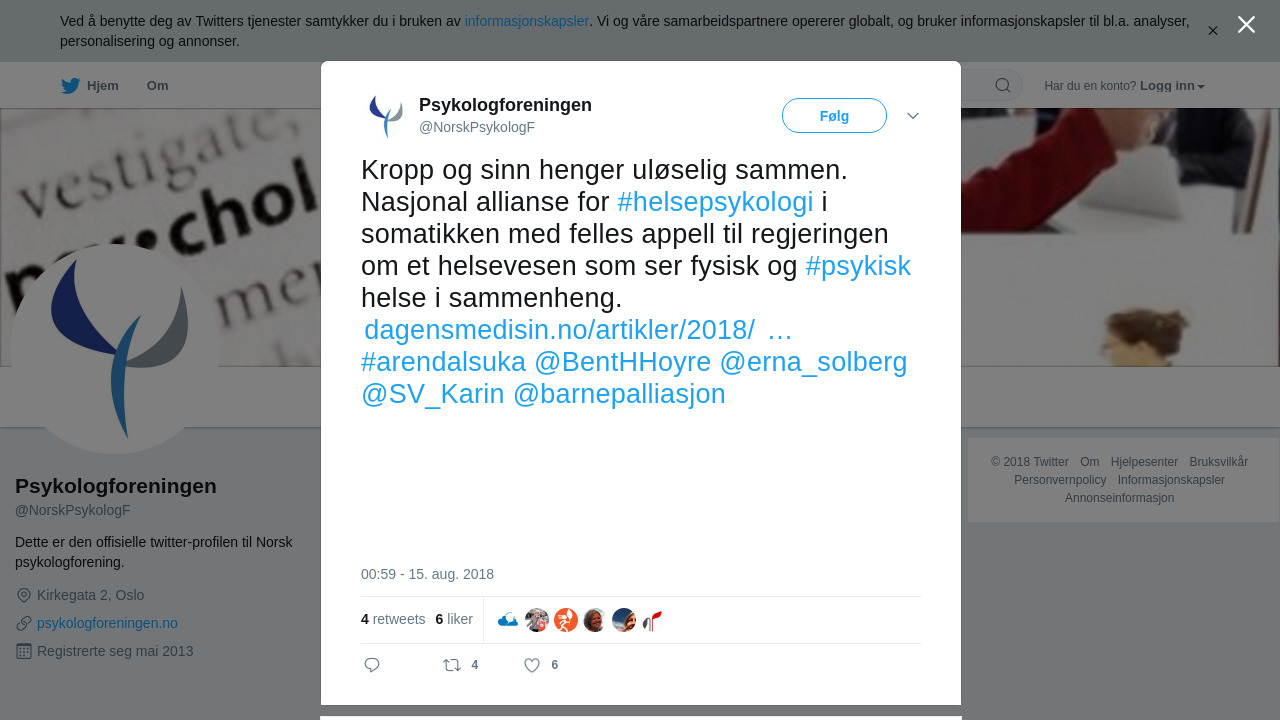View the 4 retweets list

[x=393, y=620]
